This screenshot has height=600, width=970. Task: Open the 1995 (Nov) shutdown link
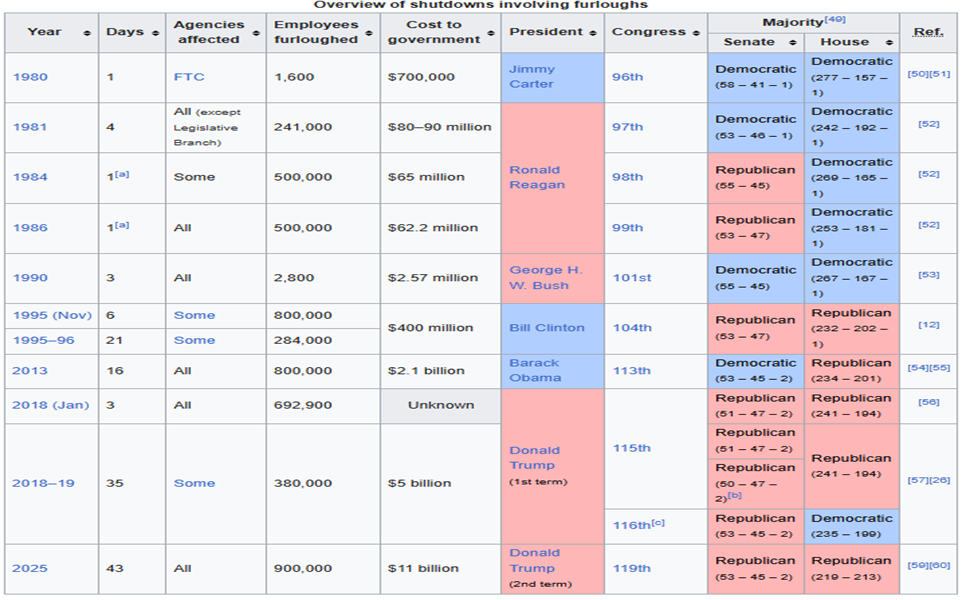tap(52, 315)
